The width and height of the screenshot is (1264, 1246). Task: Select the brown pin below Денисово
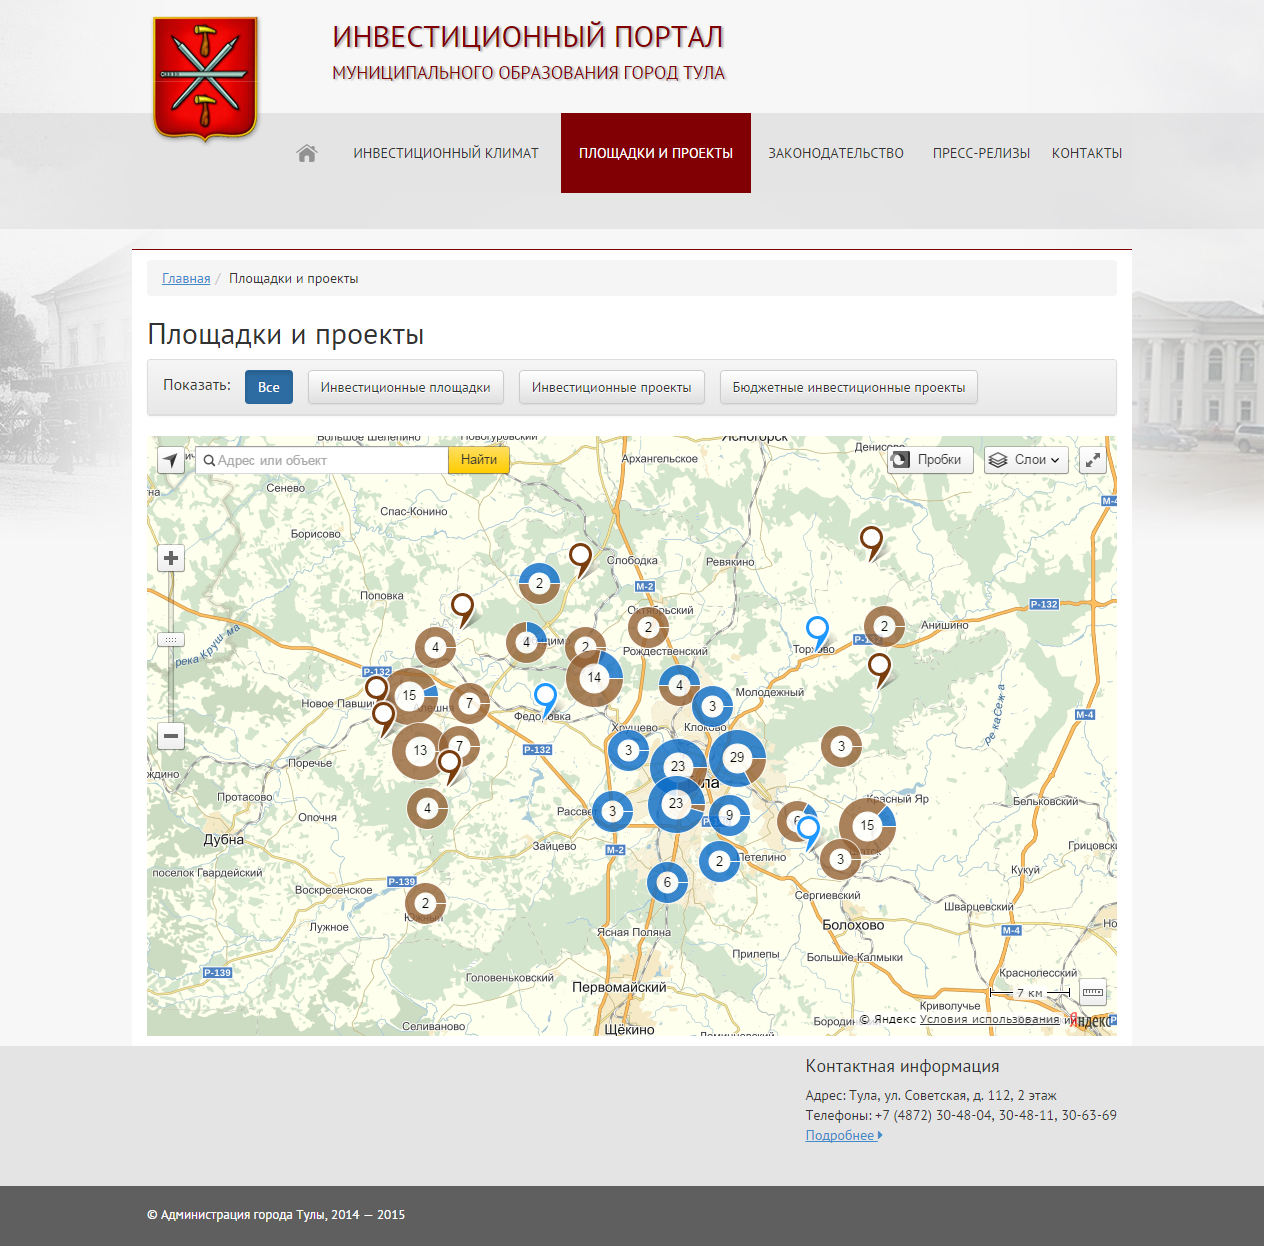click(872, 541)
